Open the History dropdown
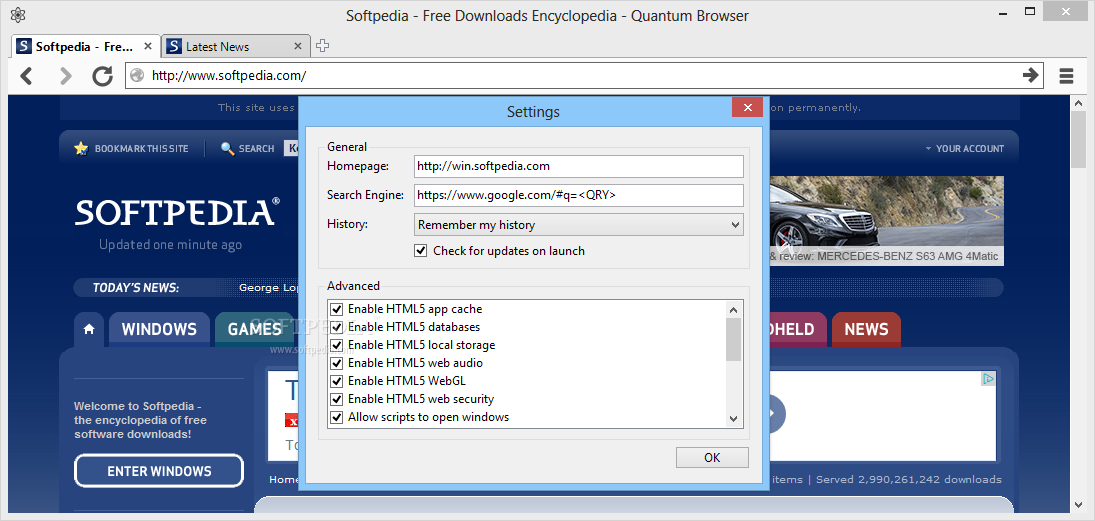The width and height of the screenshot is (1095, 521). (x=578, y=225)
